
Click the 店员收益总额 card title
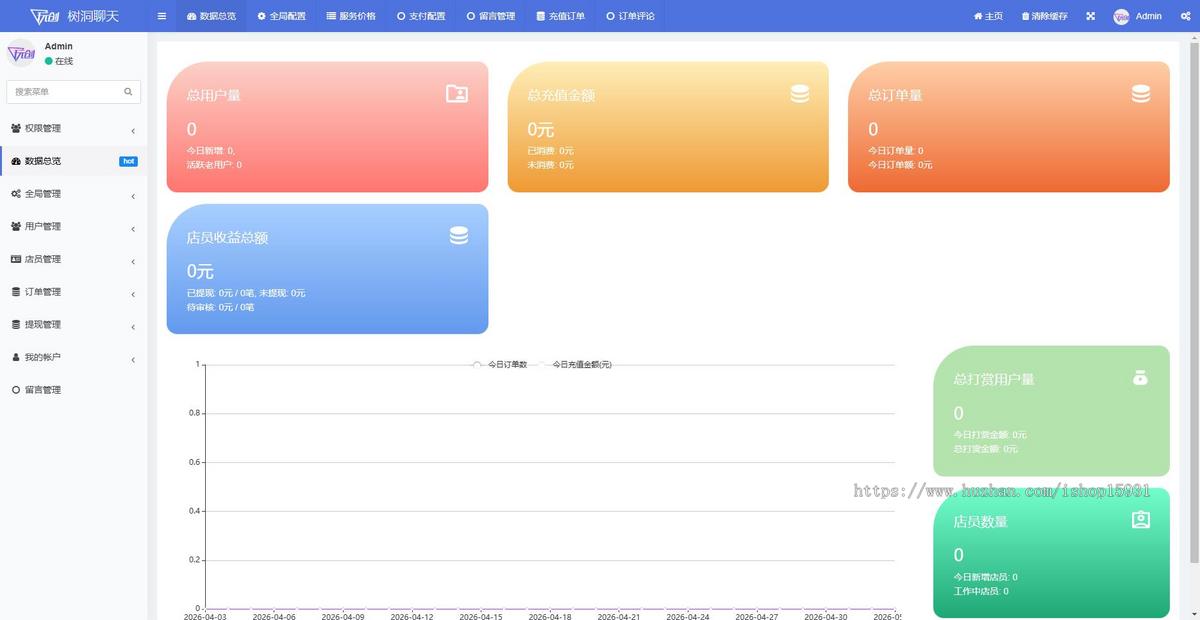(x=227, y=238)
